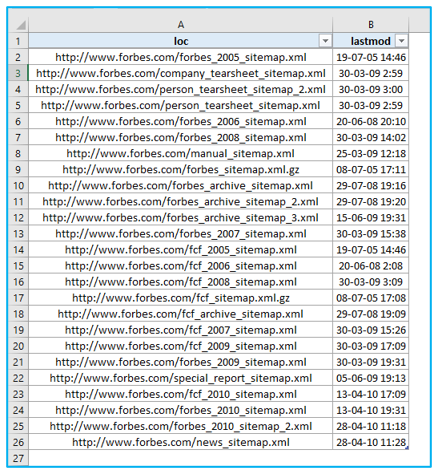This screenshot has height=476, width=440.
Task: Select lastmod cell 08-07-05 17:08
Action: pyautogui.click(x=371, y=298)
